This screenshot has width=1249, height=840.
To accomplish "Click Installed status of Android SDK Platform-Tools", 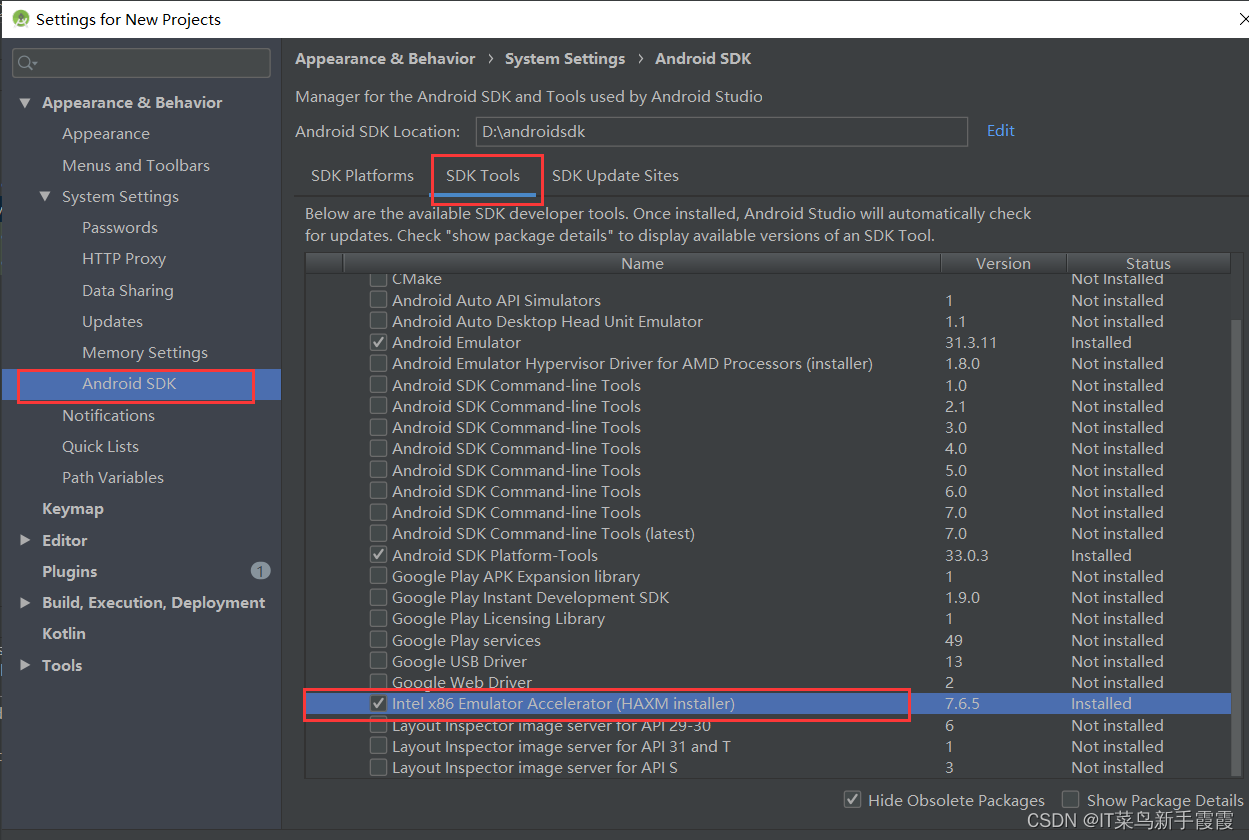I will (1101, 555).
